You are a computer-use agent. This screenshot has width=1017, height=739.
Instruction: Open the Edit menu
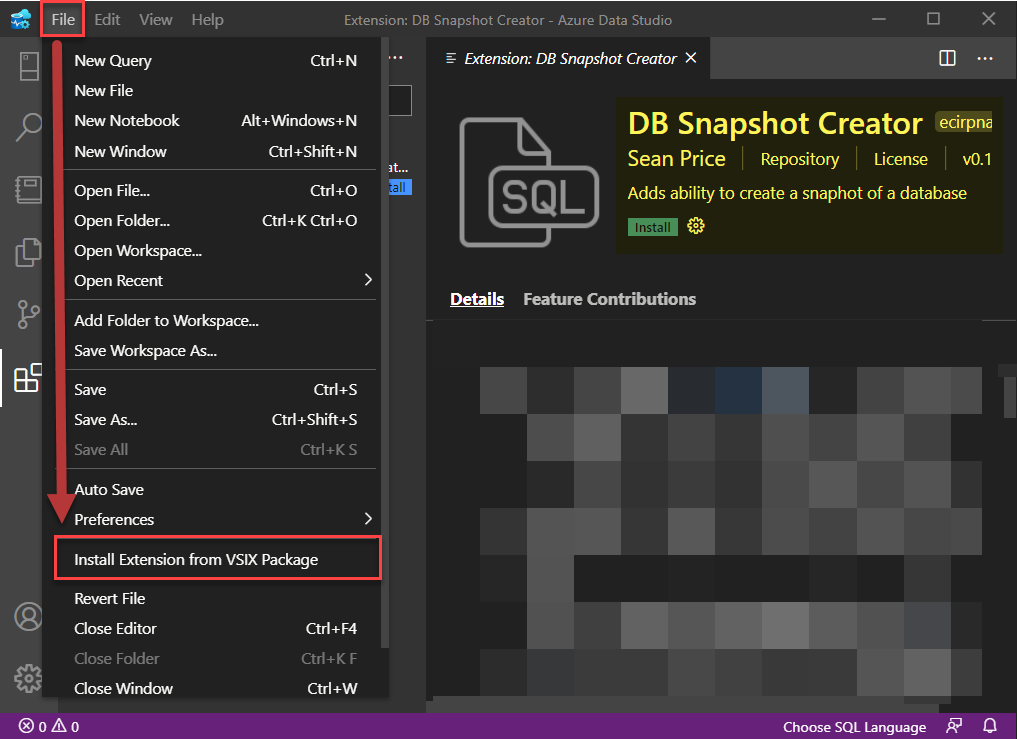[107, 19]
